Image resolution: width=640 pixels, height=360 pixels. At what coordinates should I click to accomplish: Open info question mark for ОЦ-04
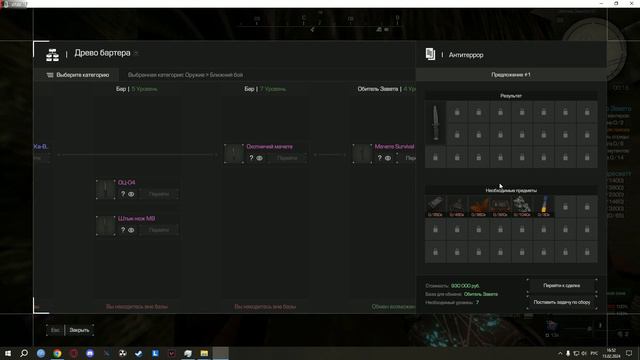[123, 194]
